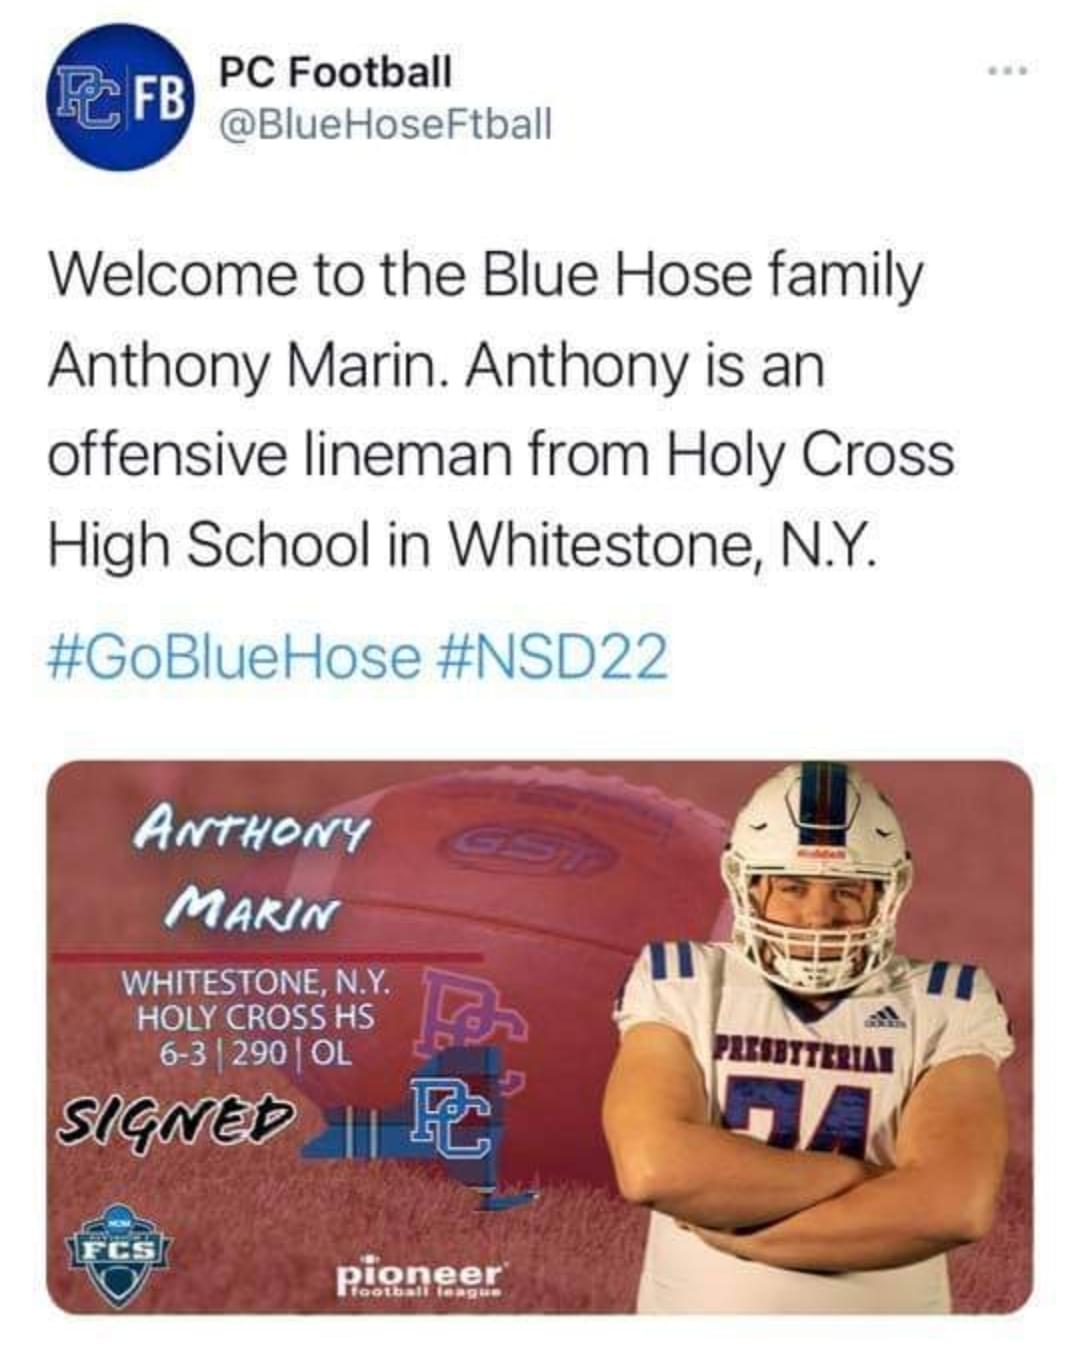Click the blue PC logo over New York state
The height and width of the screenshot is (1359, 1080).
tap(452, 1114)
